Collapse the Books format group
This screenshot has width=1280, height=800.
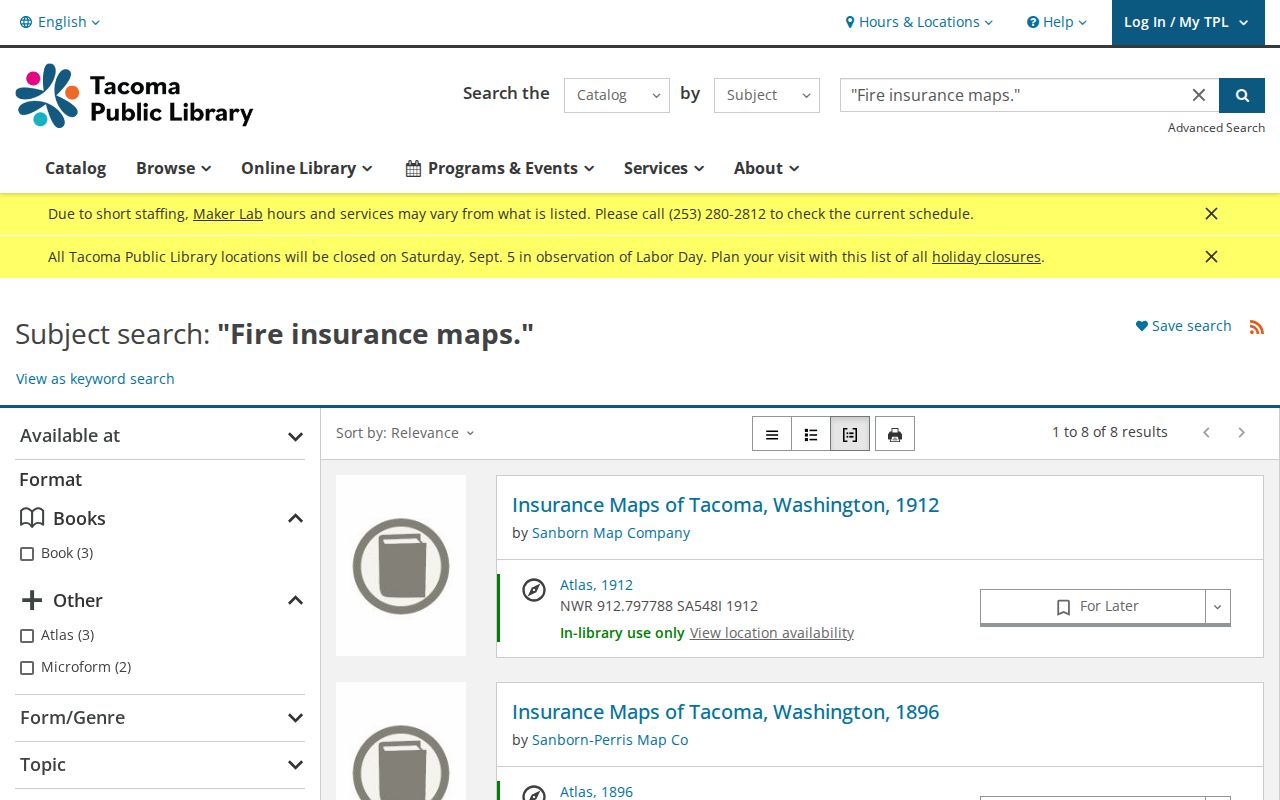click(295, 518)
